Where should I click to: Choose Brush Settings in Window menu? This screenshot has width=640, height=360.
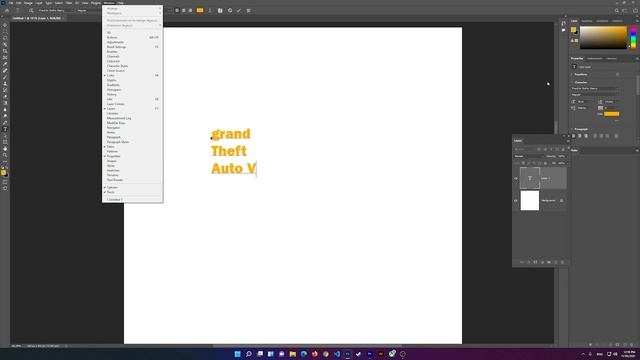[132, 47]
